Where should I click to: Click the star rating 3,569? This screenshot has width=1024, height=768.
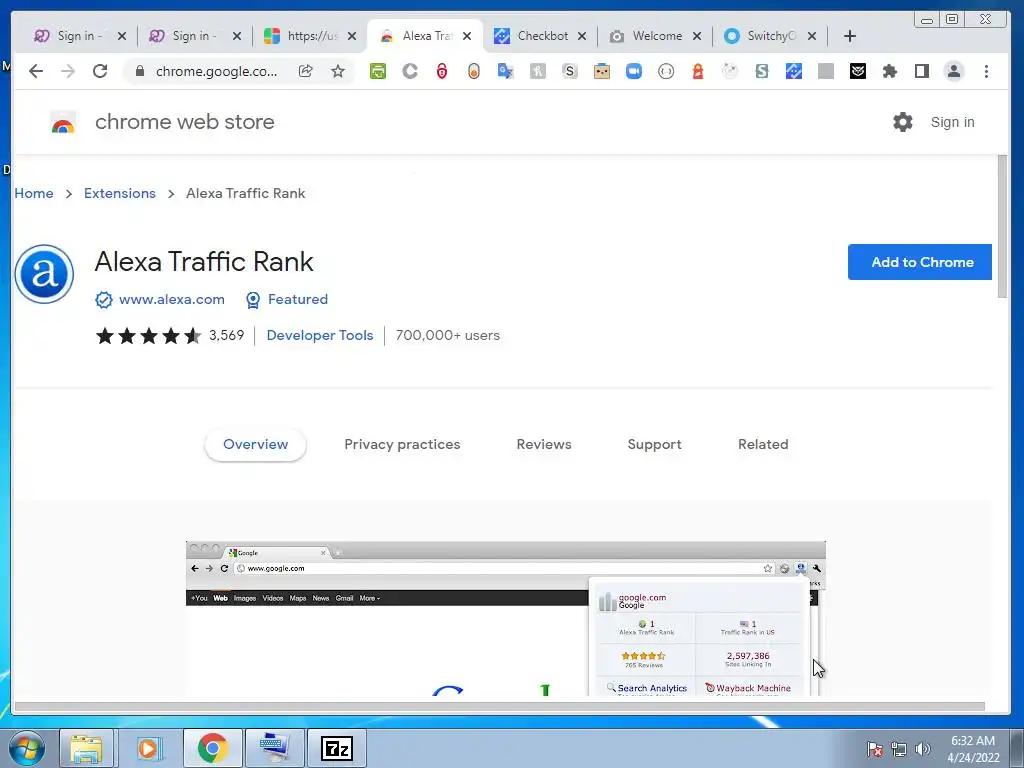click(170, 336)
